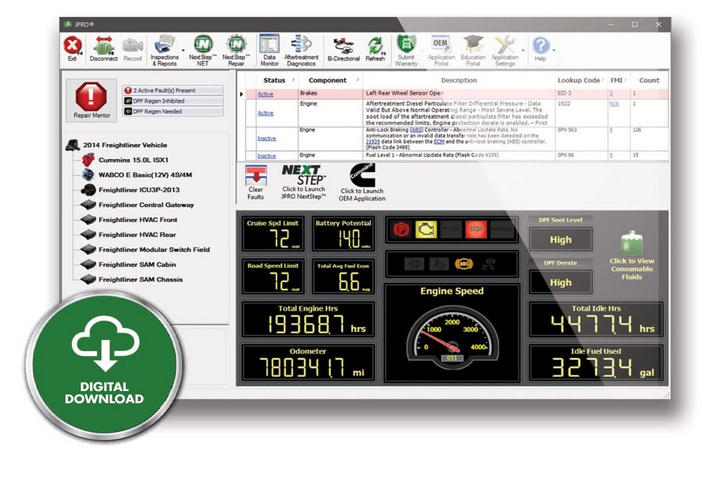Click the Active link for the aftertreatment fault
This screenshot has height=482, width=713.
point(266,113)
